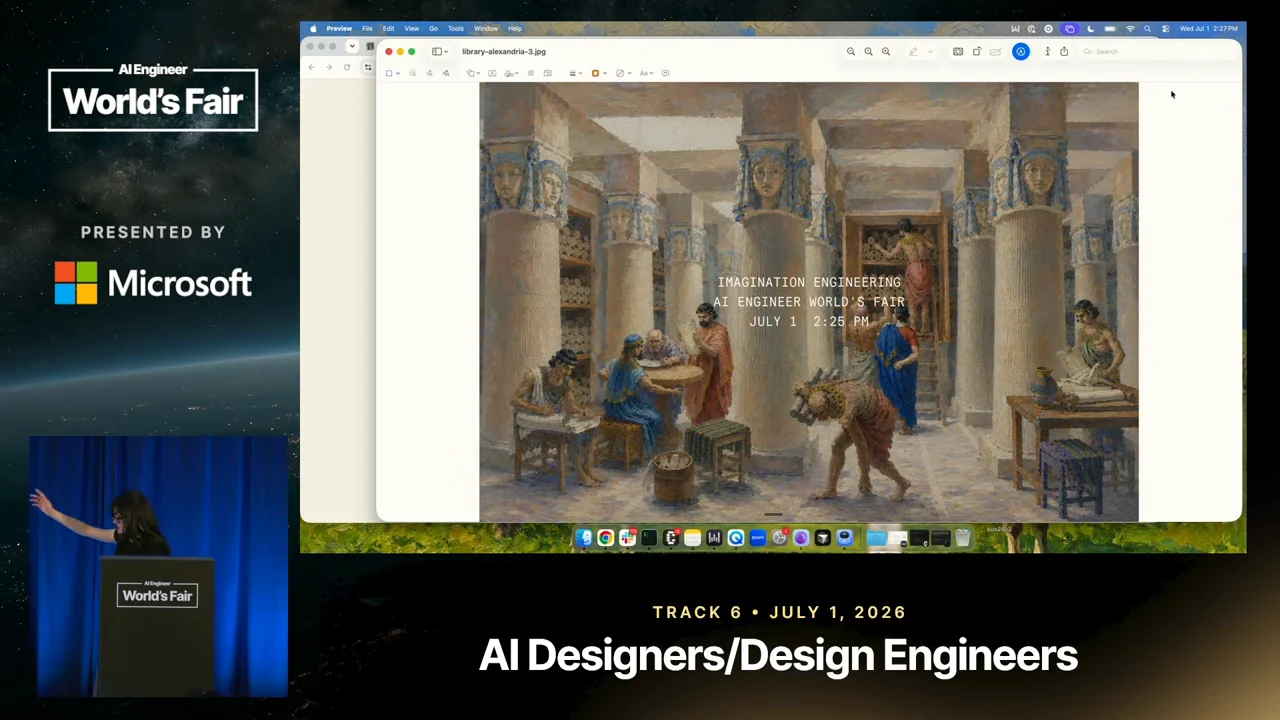
Task: Click the zoom to fit magnifier
Action: (868, 51)
